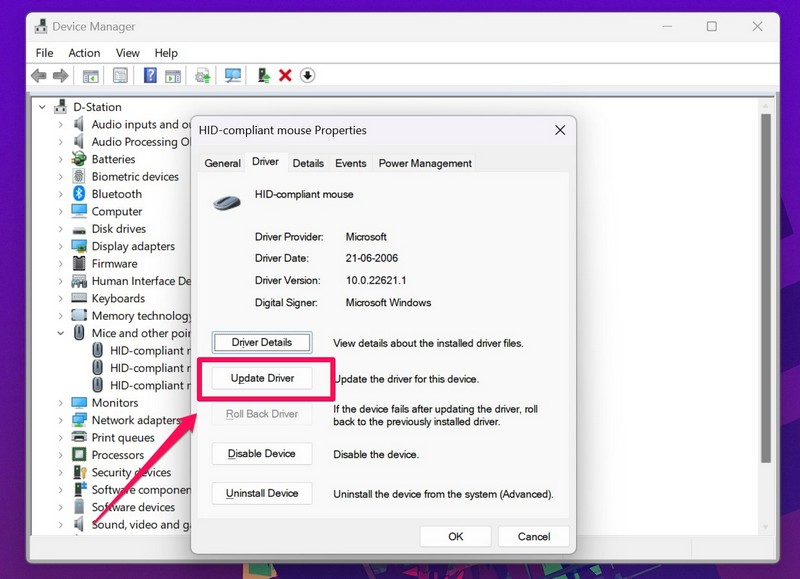The height and width of the screenshot is (579, 800).
Task: Switch to the Power Management tab
Action: pyautogui.click(x=424, y=163)
